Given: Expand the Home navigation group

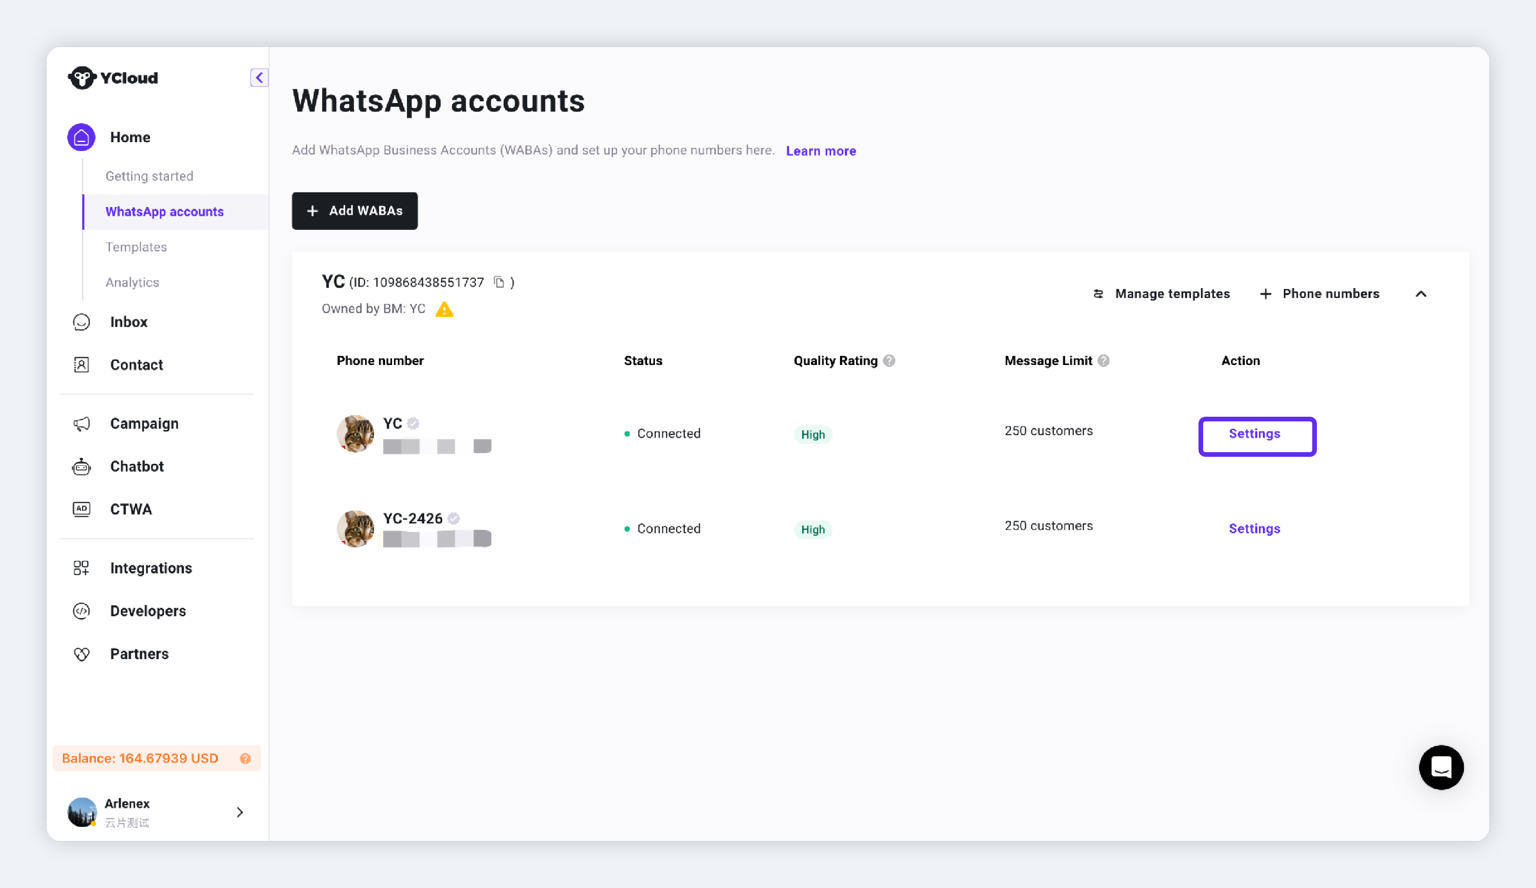Looking at the screenshot, I should coord(130,137).
